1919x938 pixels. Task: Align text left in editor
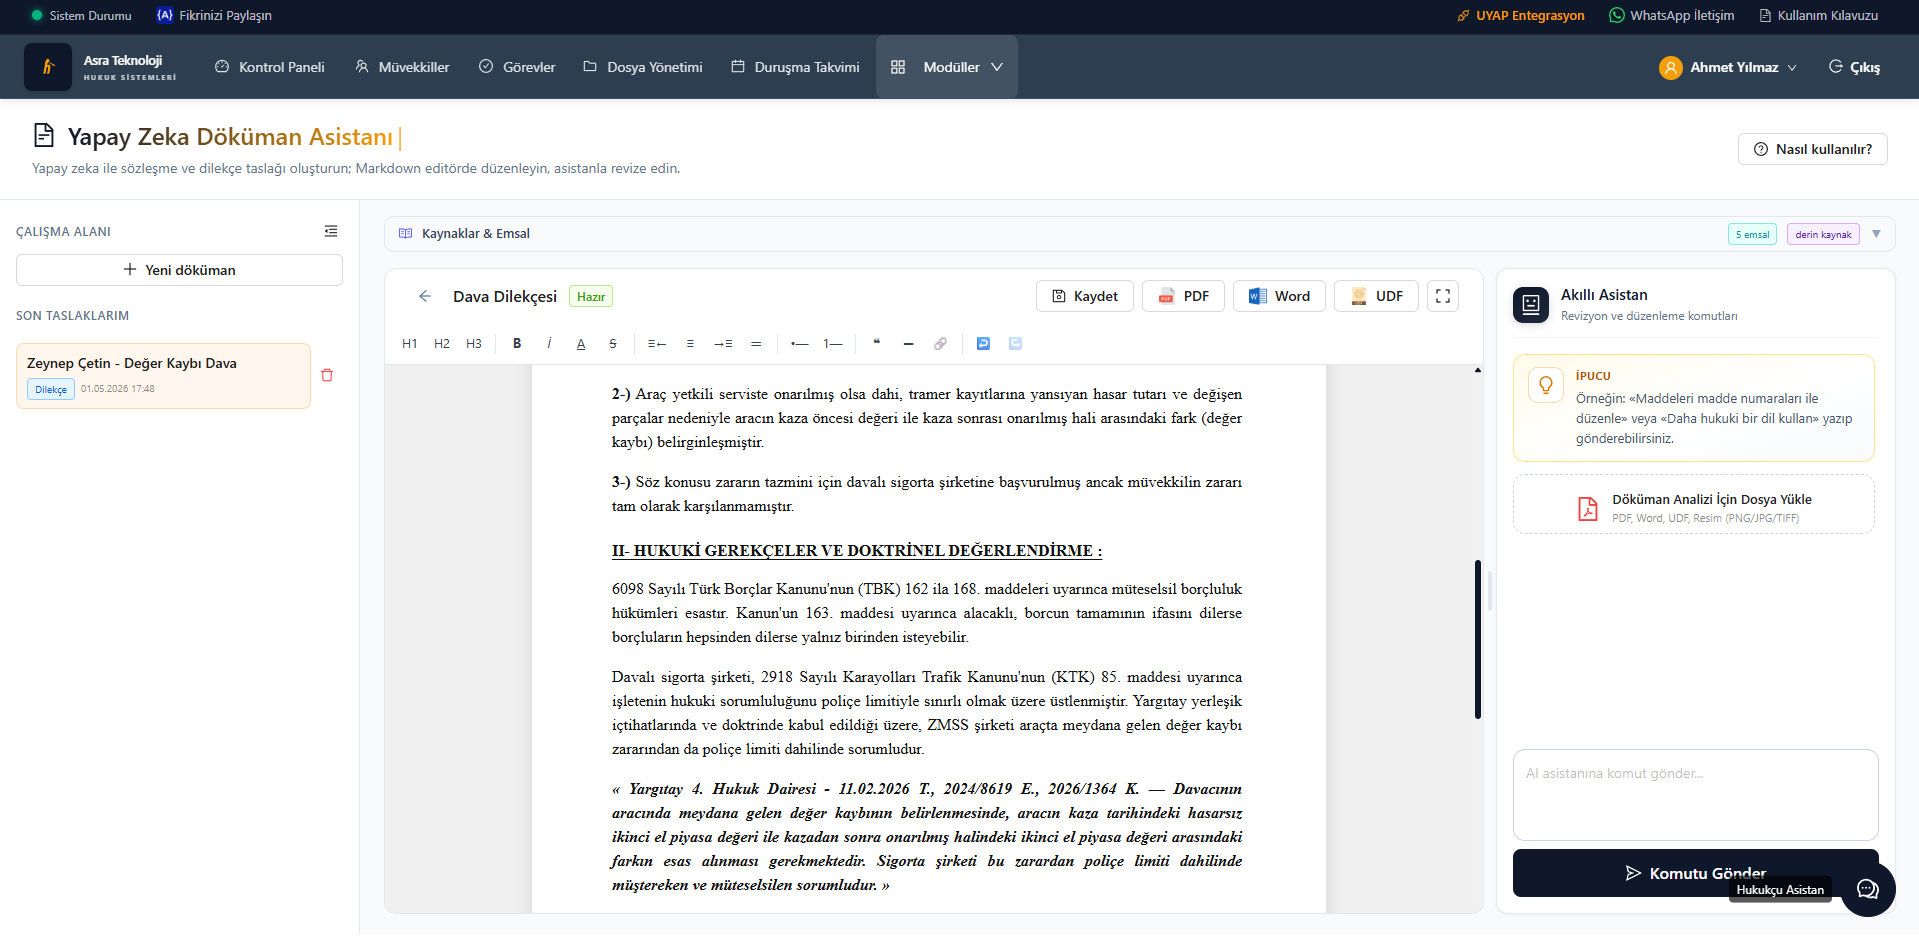pyautogui.click(x=657, y=344)
